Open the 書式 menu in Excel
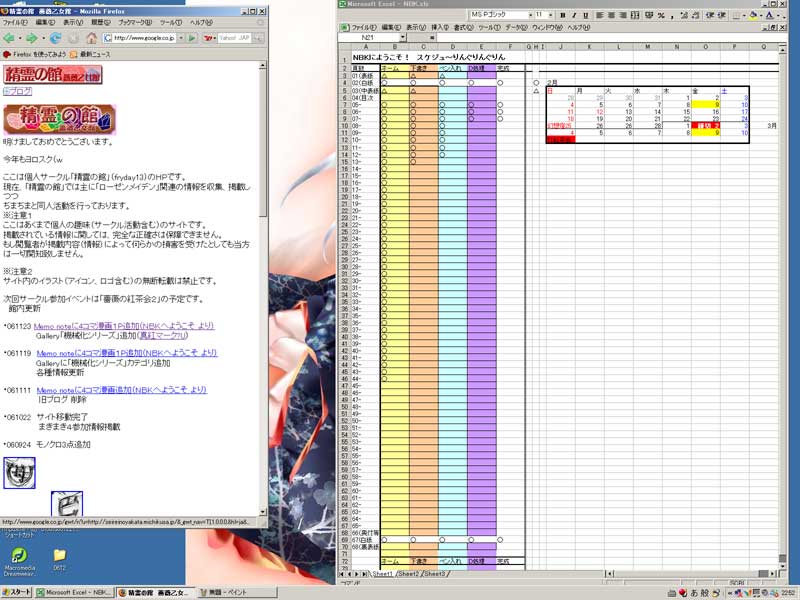 (463, 27)
